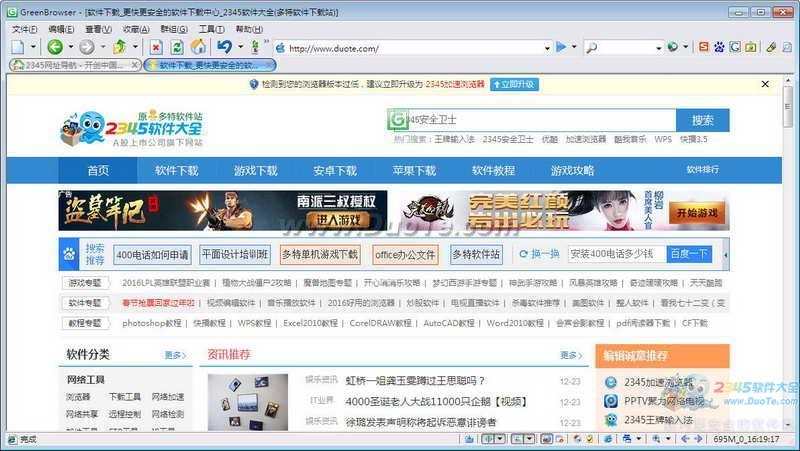Click the green Refresh page button
Viewport: 800px width, 451px height.
tap(177, 47)
